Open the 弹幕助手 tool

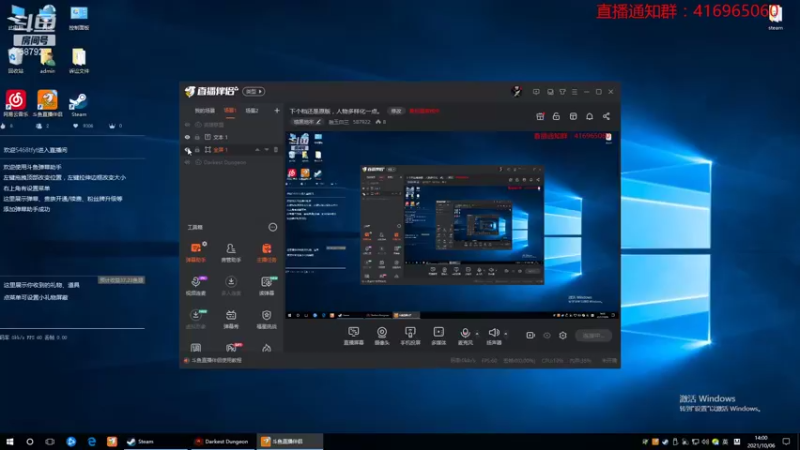pyautogui.click(x=195, y=252)
